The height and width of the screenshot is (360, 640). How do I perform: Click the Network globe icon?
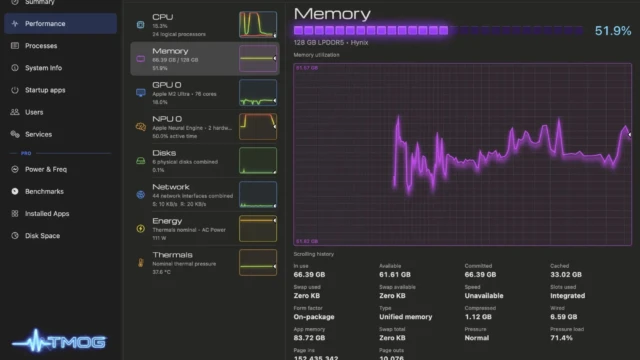click(140, 195)
